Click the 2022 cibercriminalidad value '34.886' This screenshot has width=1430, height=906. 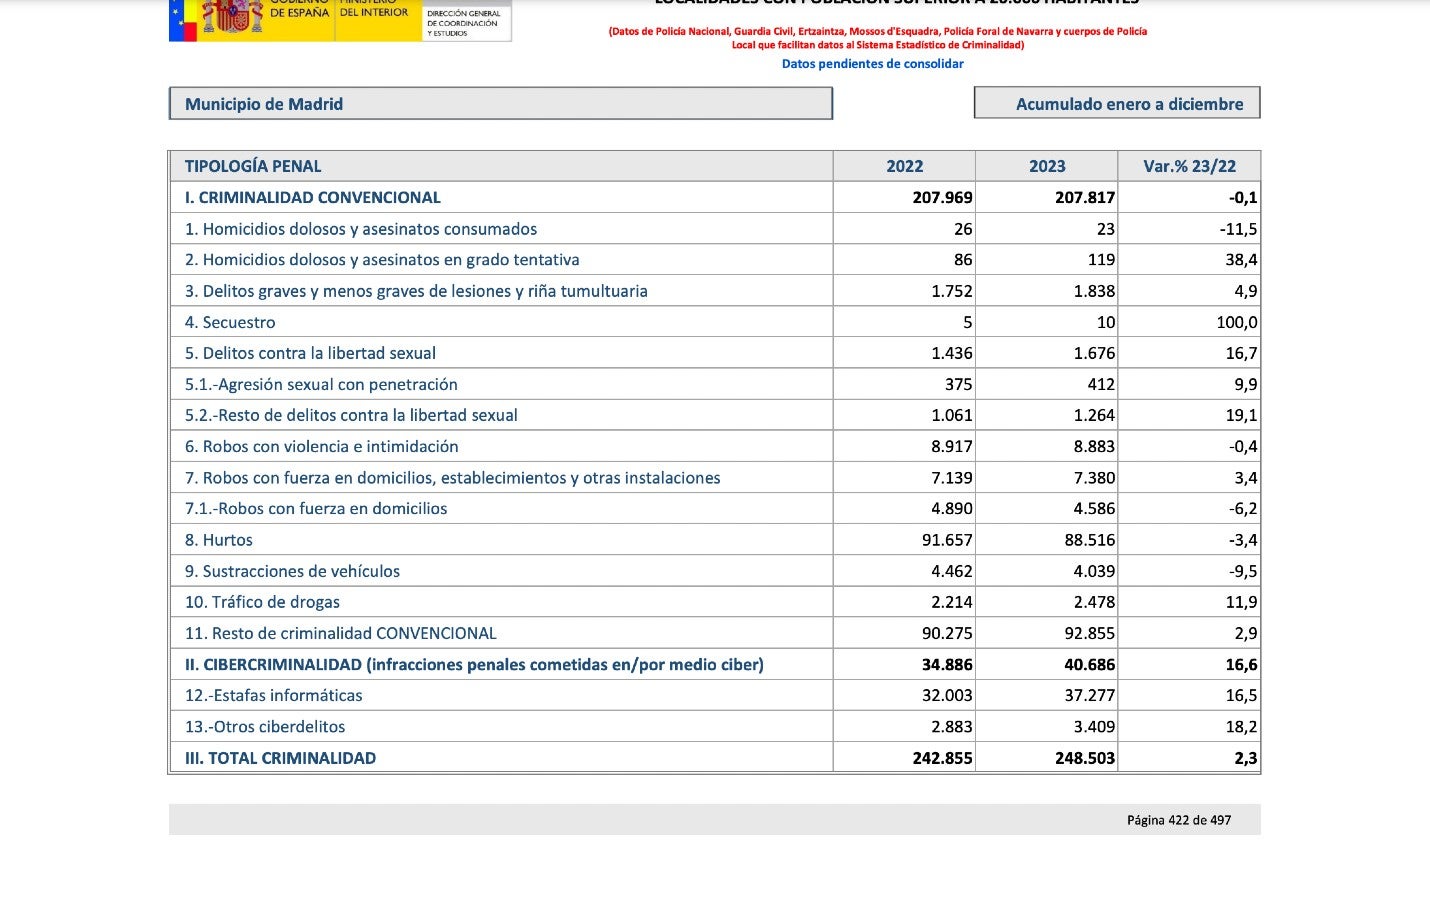947,664
